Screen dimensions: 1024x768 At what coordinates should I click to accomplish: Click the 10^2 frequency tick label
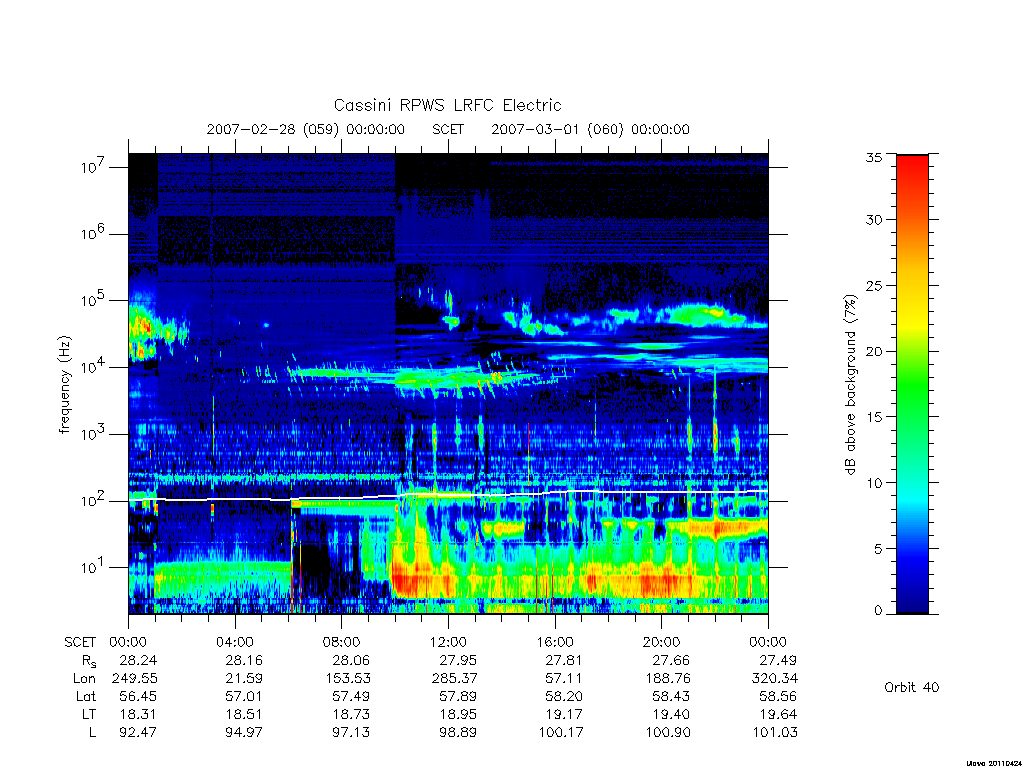(94, 500)
